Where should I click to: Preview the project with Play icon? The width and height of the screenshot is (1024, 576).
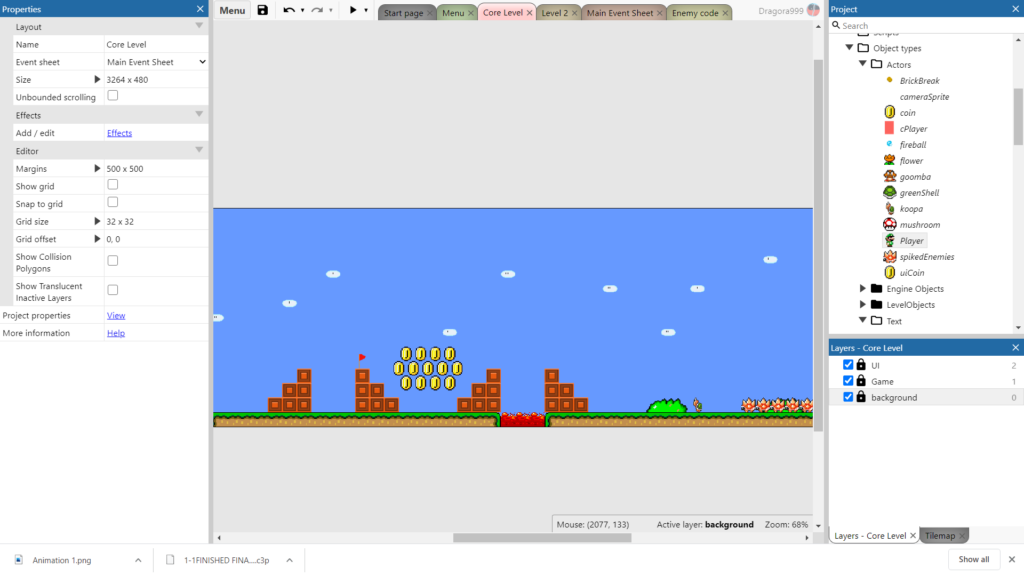pyautogui.click(x=353, y=10)
